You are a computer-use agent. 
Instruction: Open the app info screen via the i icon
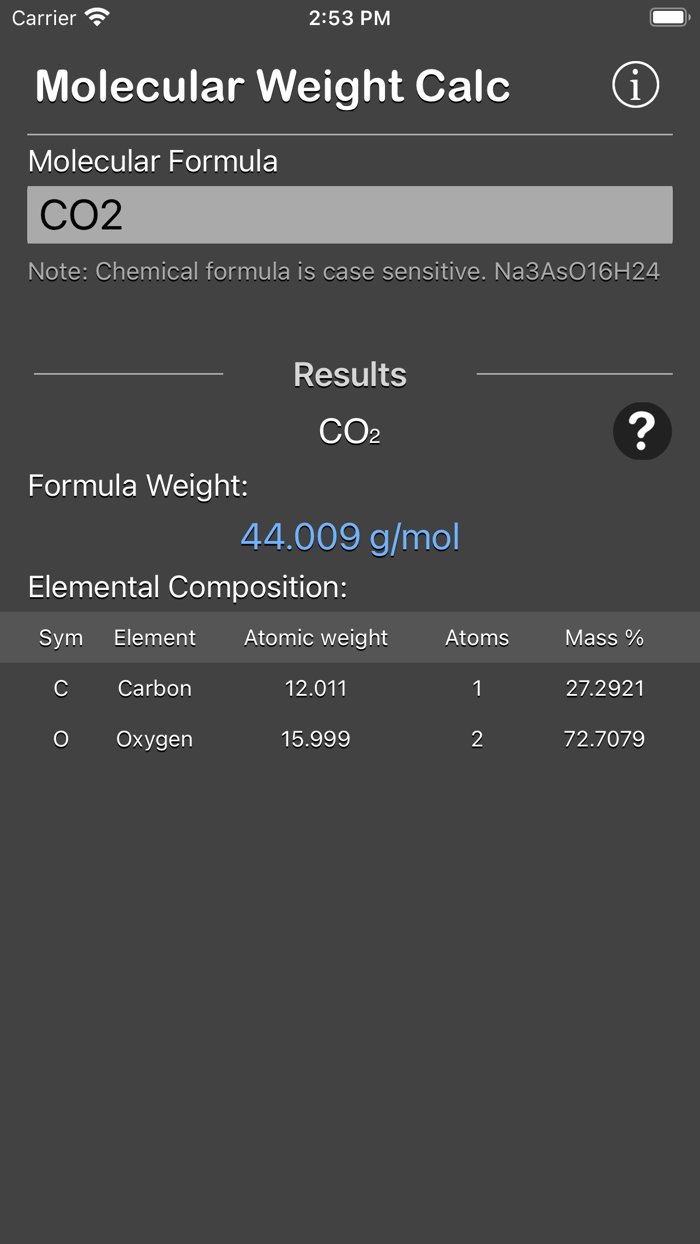pos(635,85)
